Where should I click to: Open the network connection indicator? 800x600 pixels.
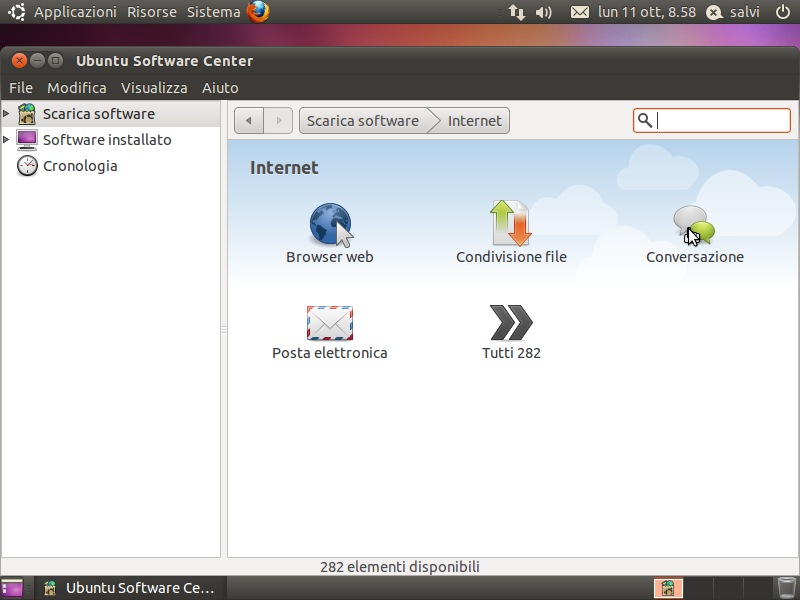(516, 12)
